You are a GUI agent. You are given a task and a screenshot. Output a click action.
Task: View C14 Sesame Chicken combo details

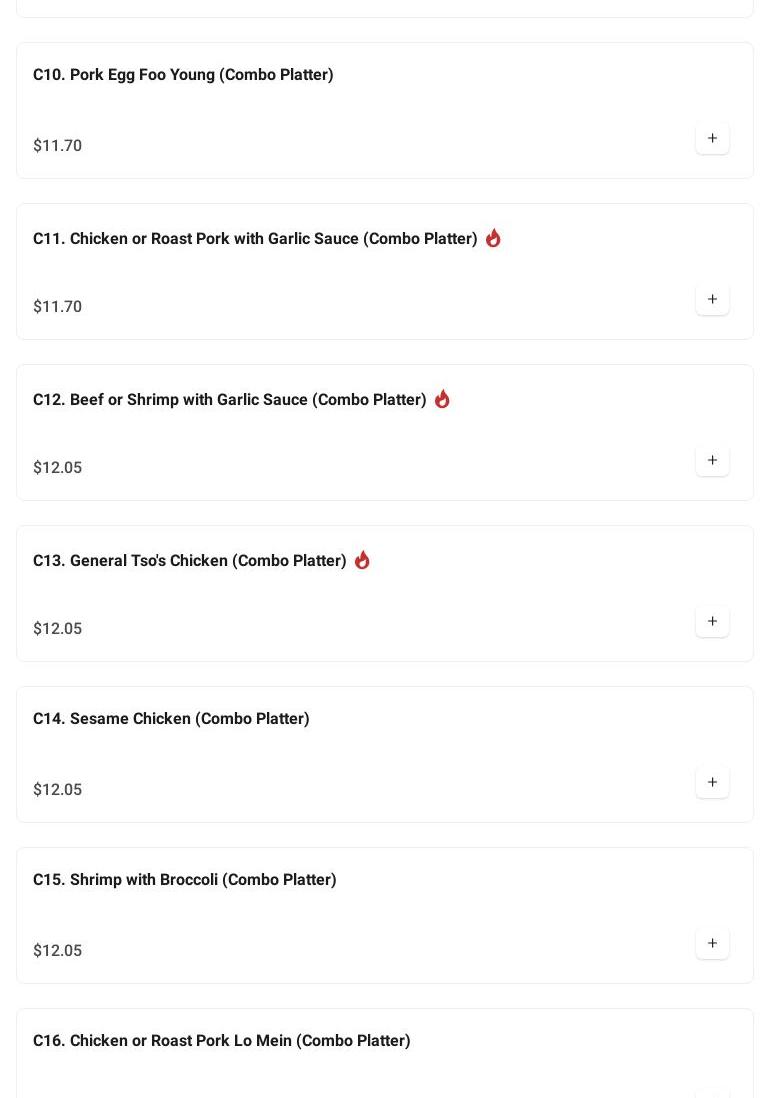[171, 719]
